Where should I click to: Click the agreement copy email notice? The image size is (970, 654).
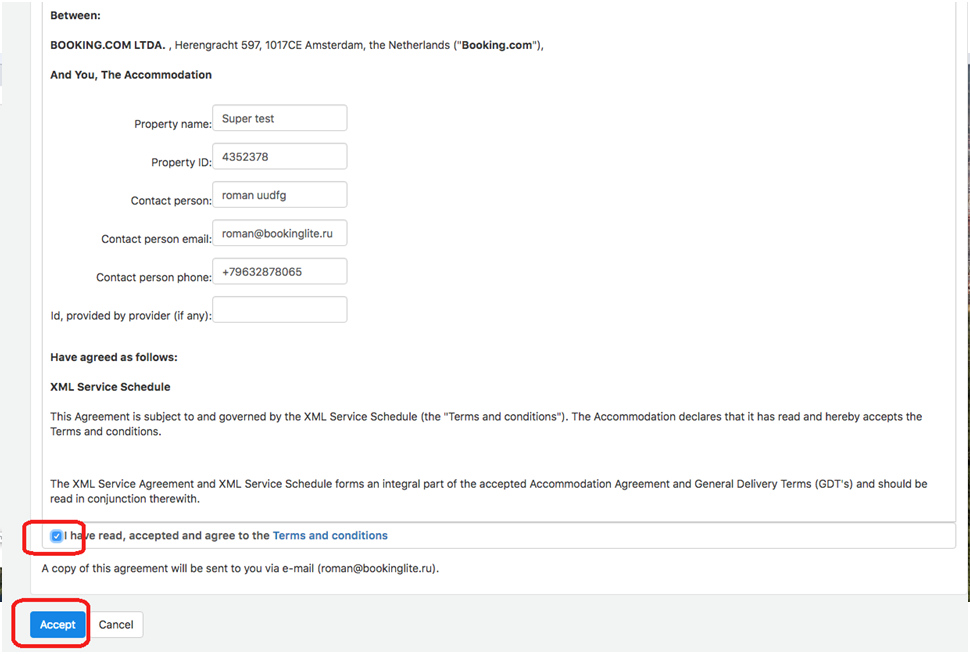240,569
